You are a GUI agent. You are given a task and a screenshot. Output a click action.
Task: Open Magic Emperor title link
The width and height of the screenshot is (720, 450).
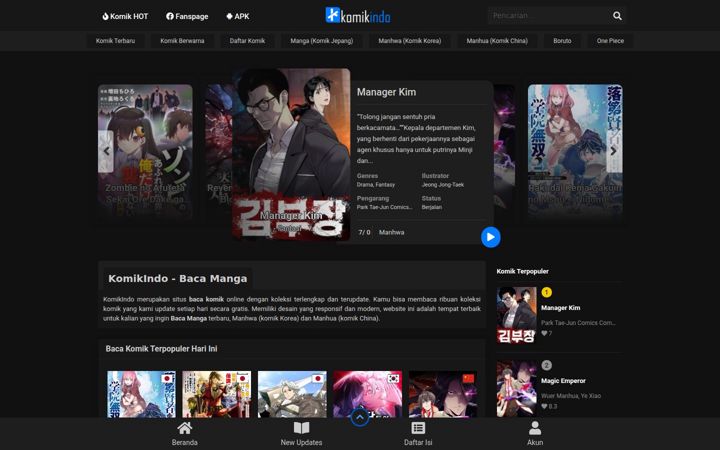[563, 381]
